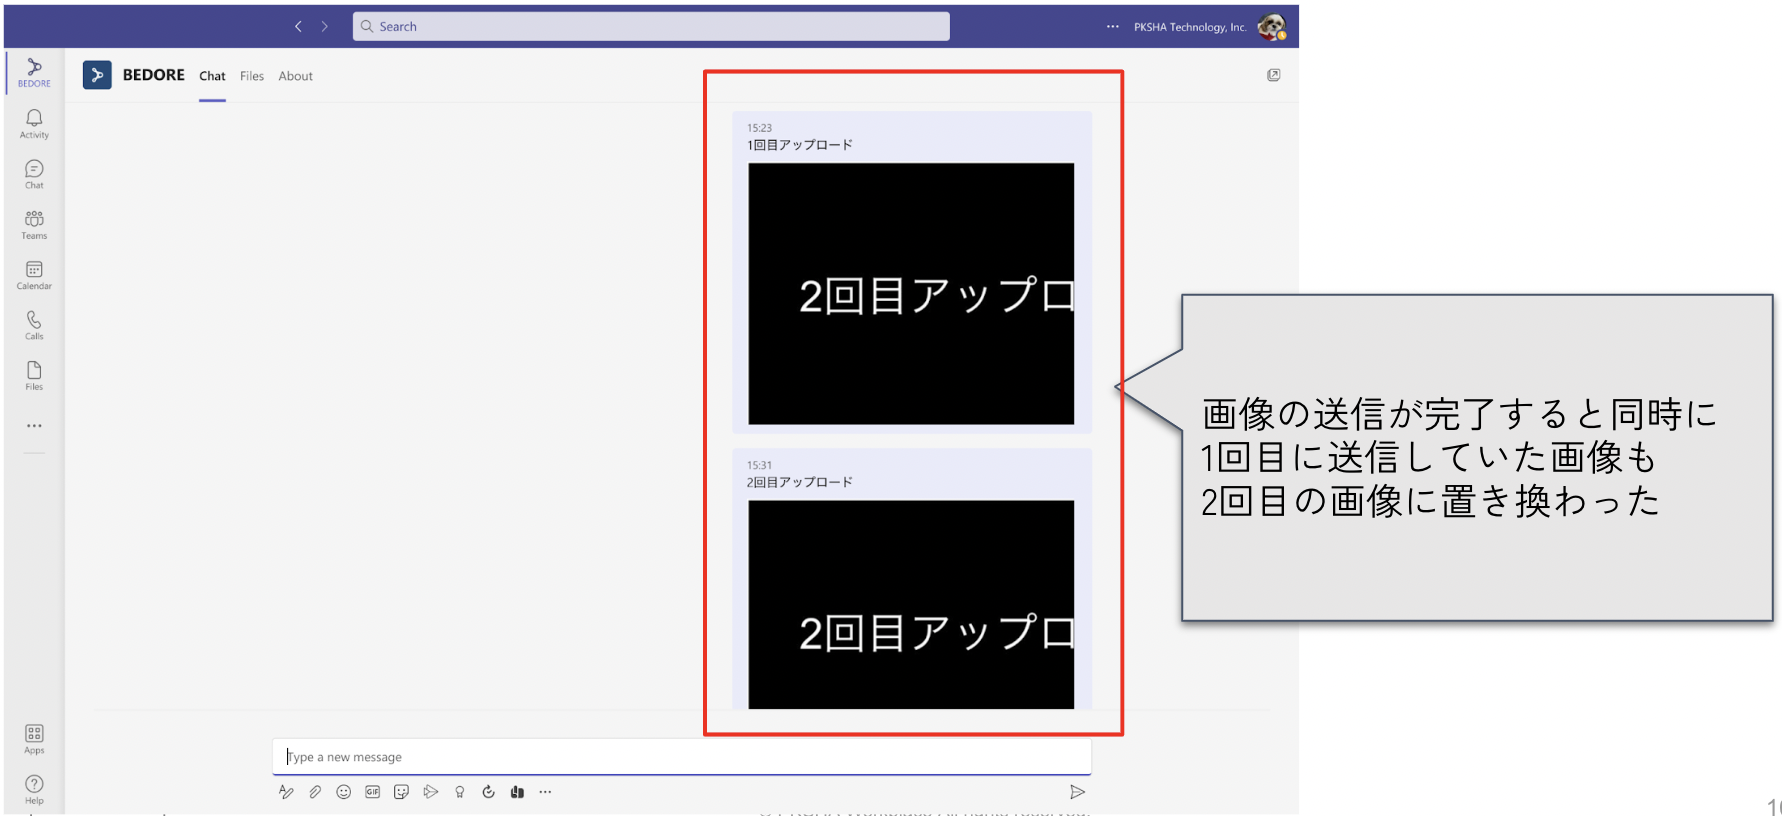Go back with the left arrow
The height and width of the screenshot is (816, 1782).
298,27
